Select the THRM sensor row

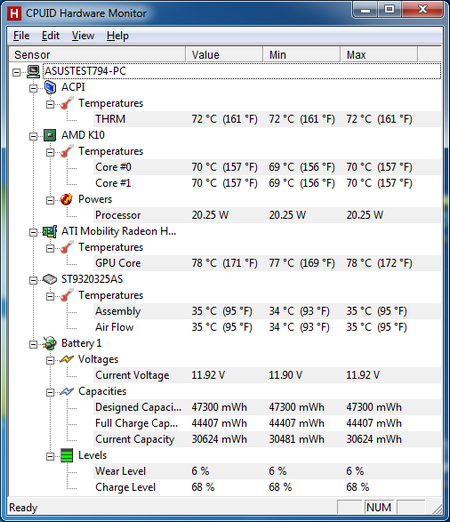pos(267,119)
